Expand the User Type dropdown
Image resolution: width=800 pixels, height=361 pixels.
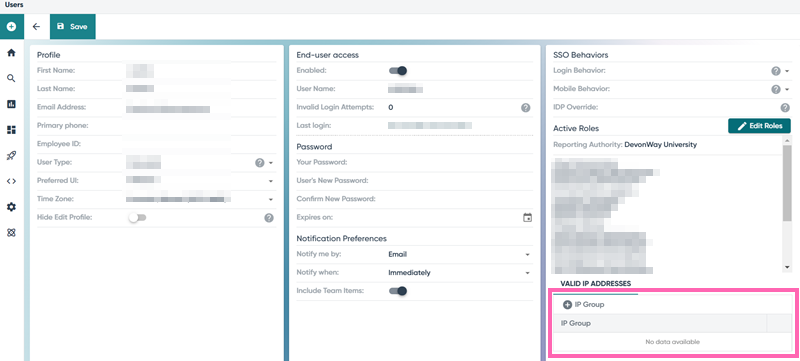tap(271, 163)
